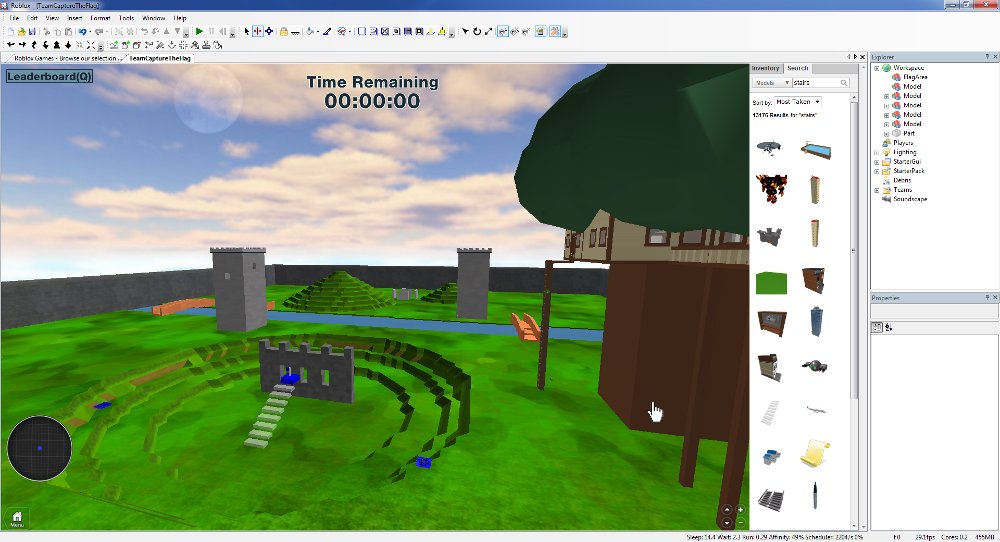Image resolution: width=1000 pixels, height=542 pixels.
Task: Sort Properties alphabetically with the A-Z icon
Action: click(x=888, y=327)
